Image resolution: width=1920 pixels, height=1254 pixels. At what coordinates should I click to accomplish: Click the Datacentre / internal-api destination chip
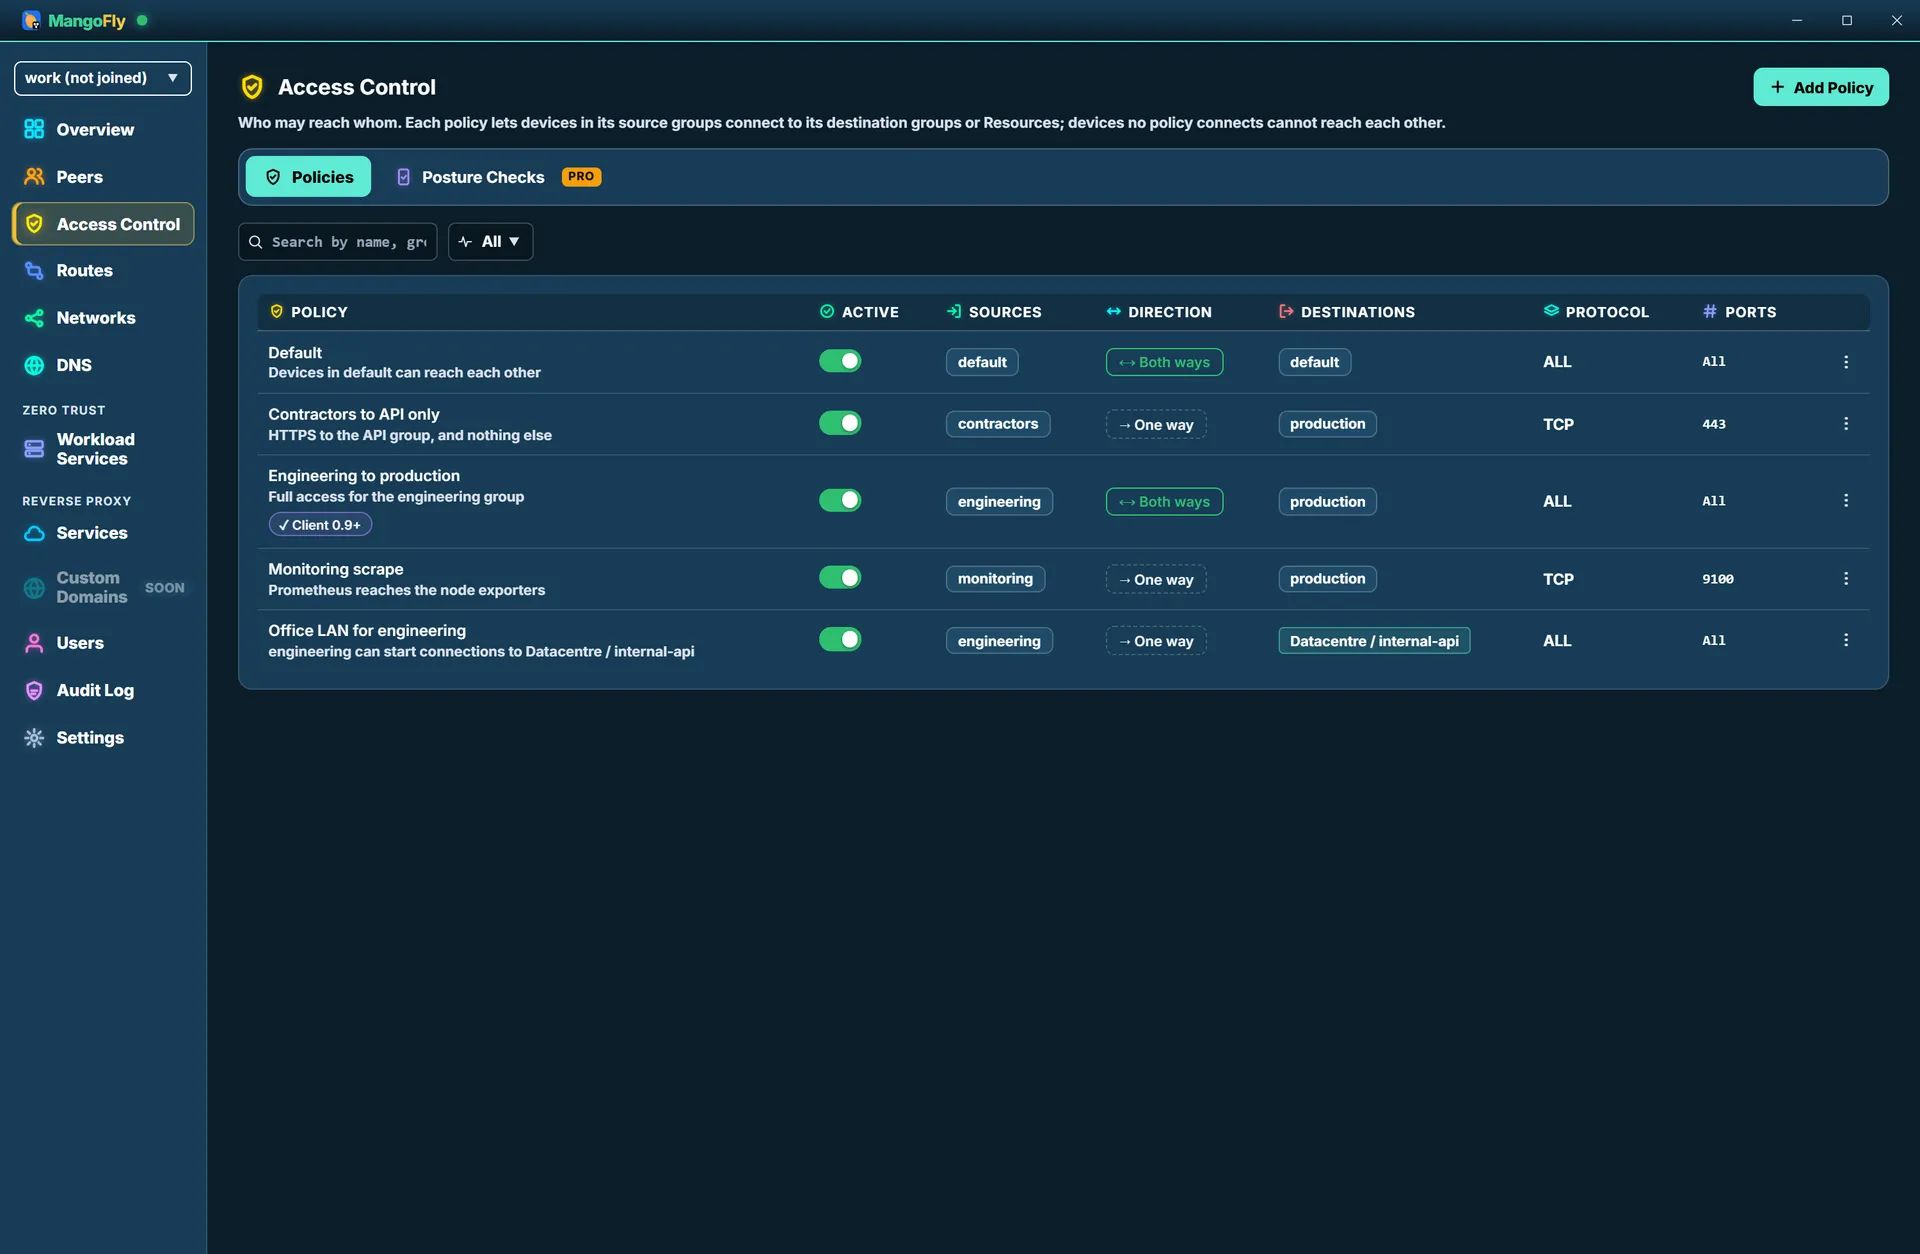coord(1374,641)
